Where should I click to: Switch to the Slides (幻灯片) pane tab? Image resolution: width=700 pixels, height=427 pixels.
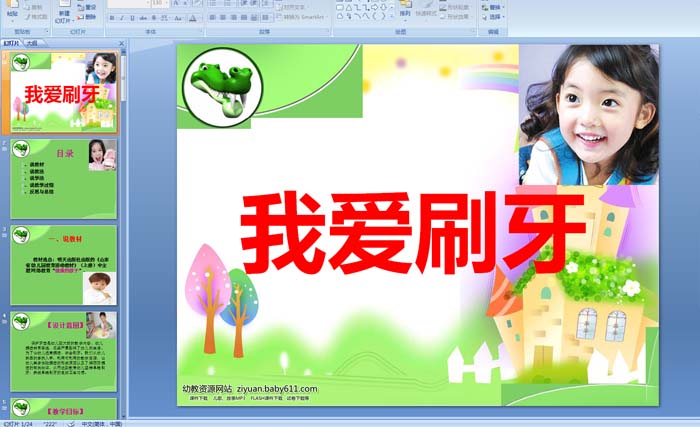[x=12, y=43]
